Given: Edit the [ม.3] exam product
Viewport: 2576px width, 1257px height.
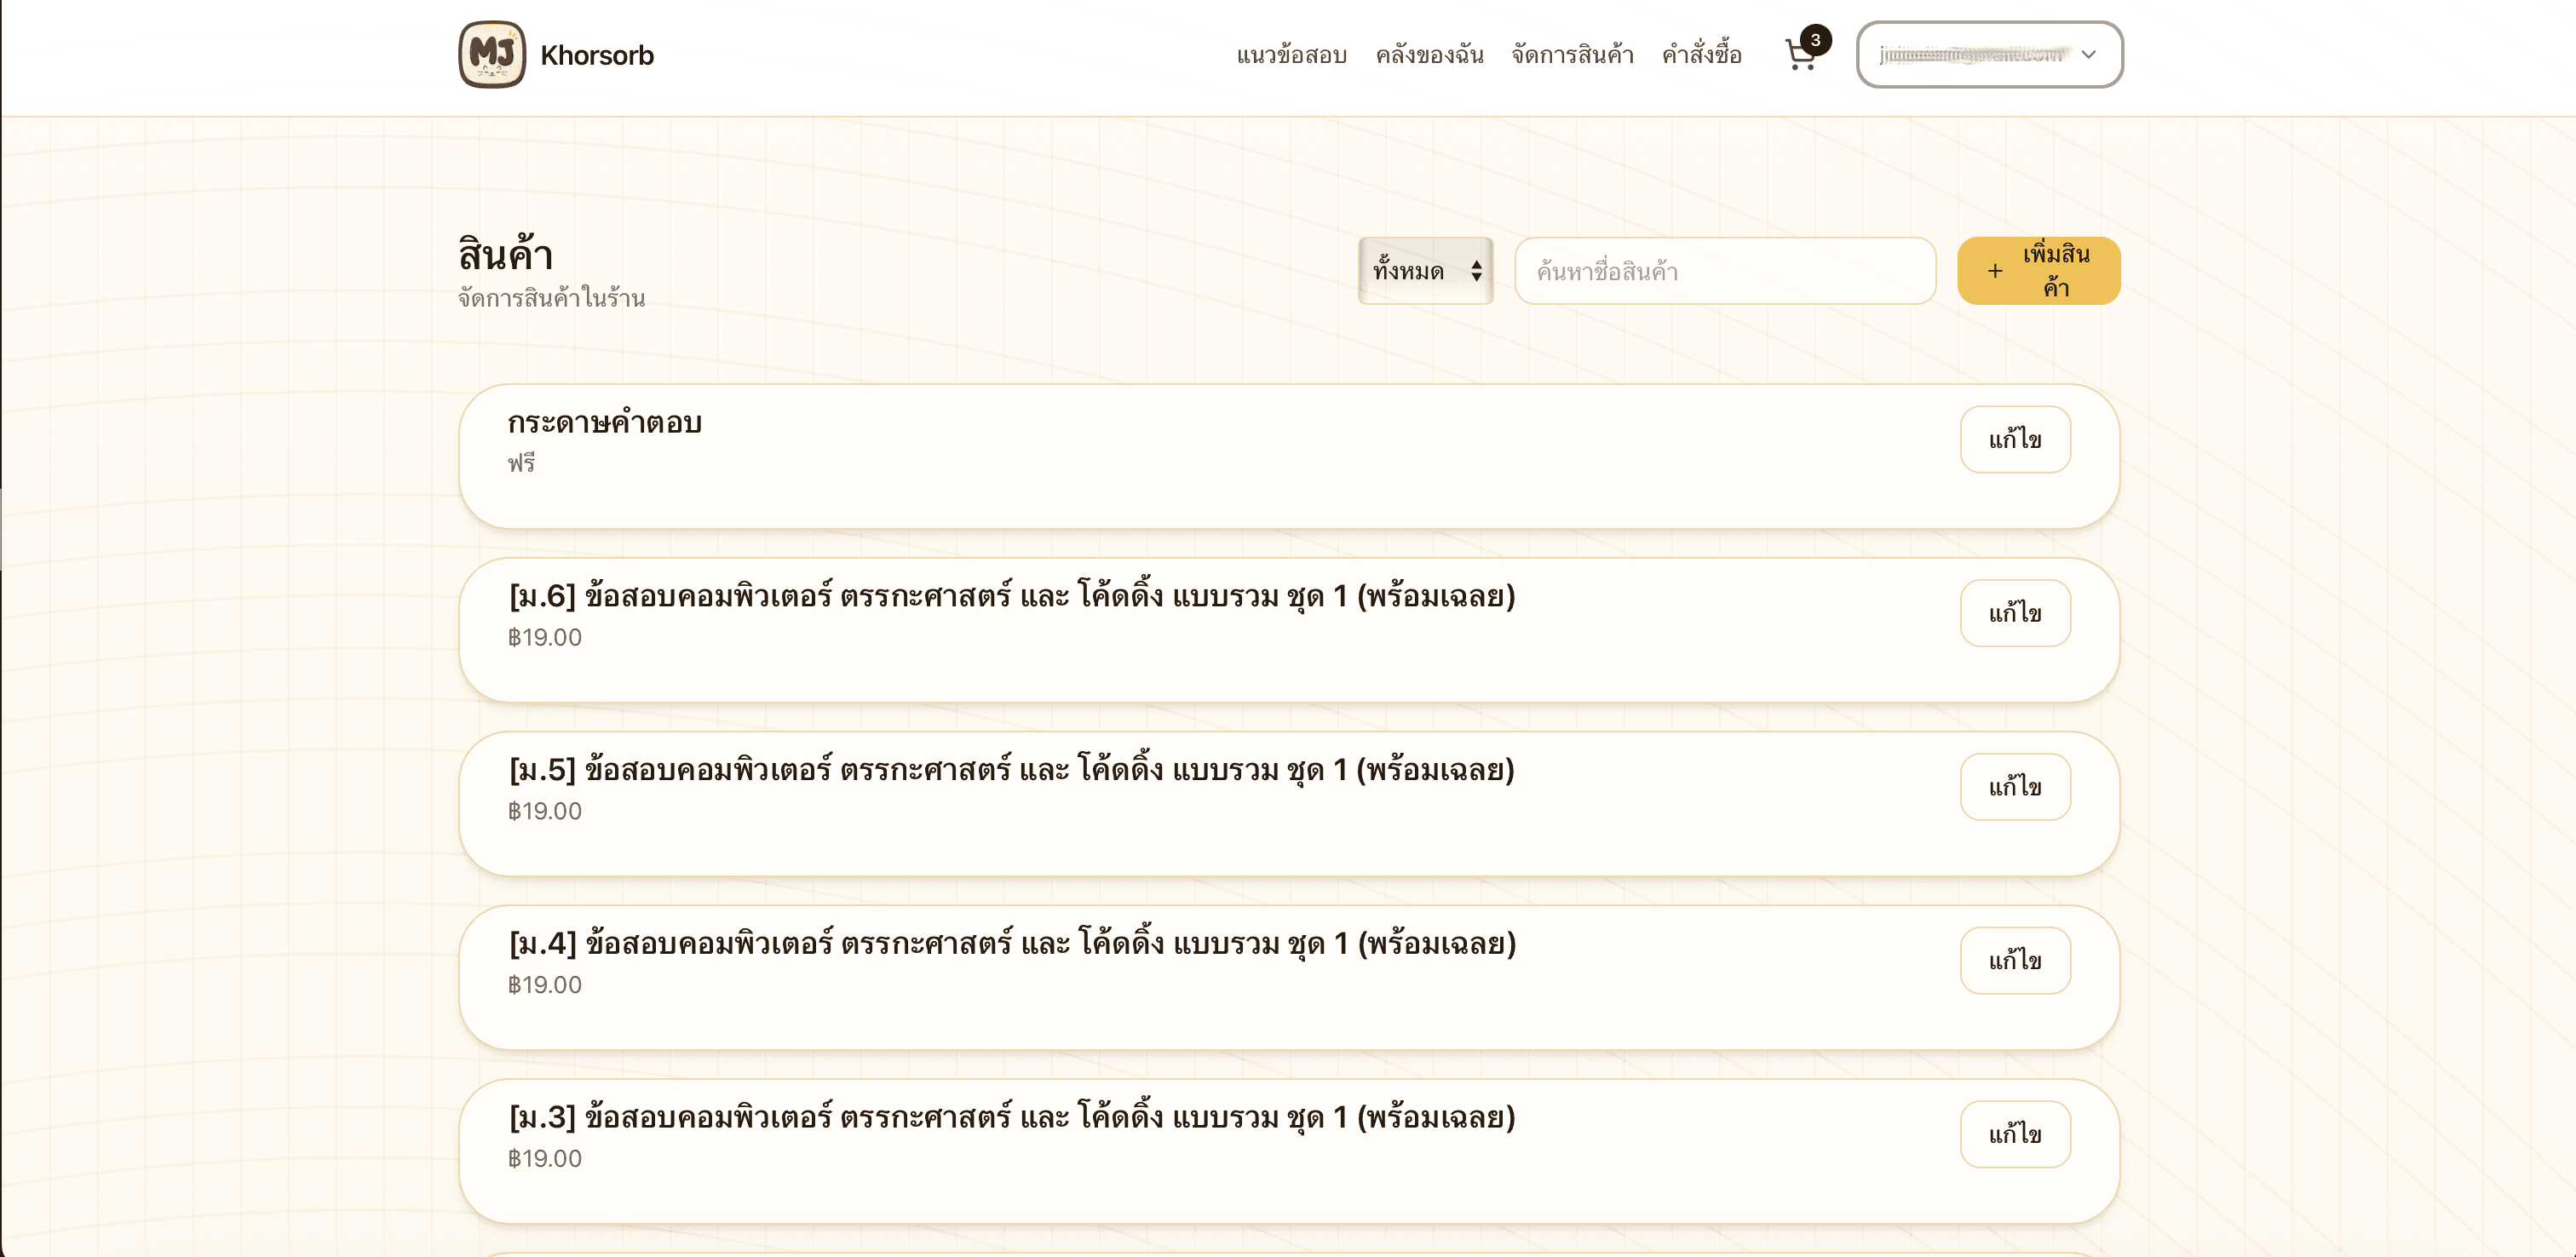Looking at the screenshot, I should (x=2014, y=1135).
